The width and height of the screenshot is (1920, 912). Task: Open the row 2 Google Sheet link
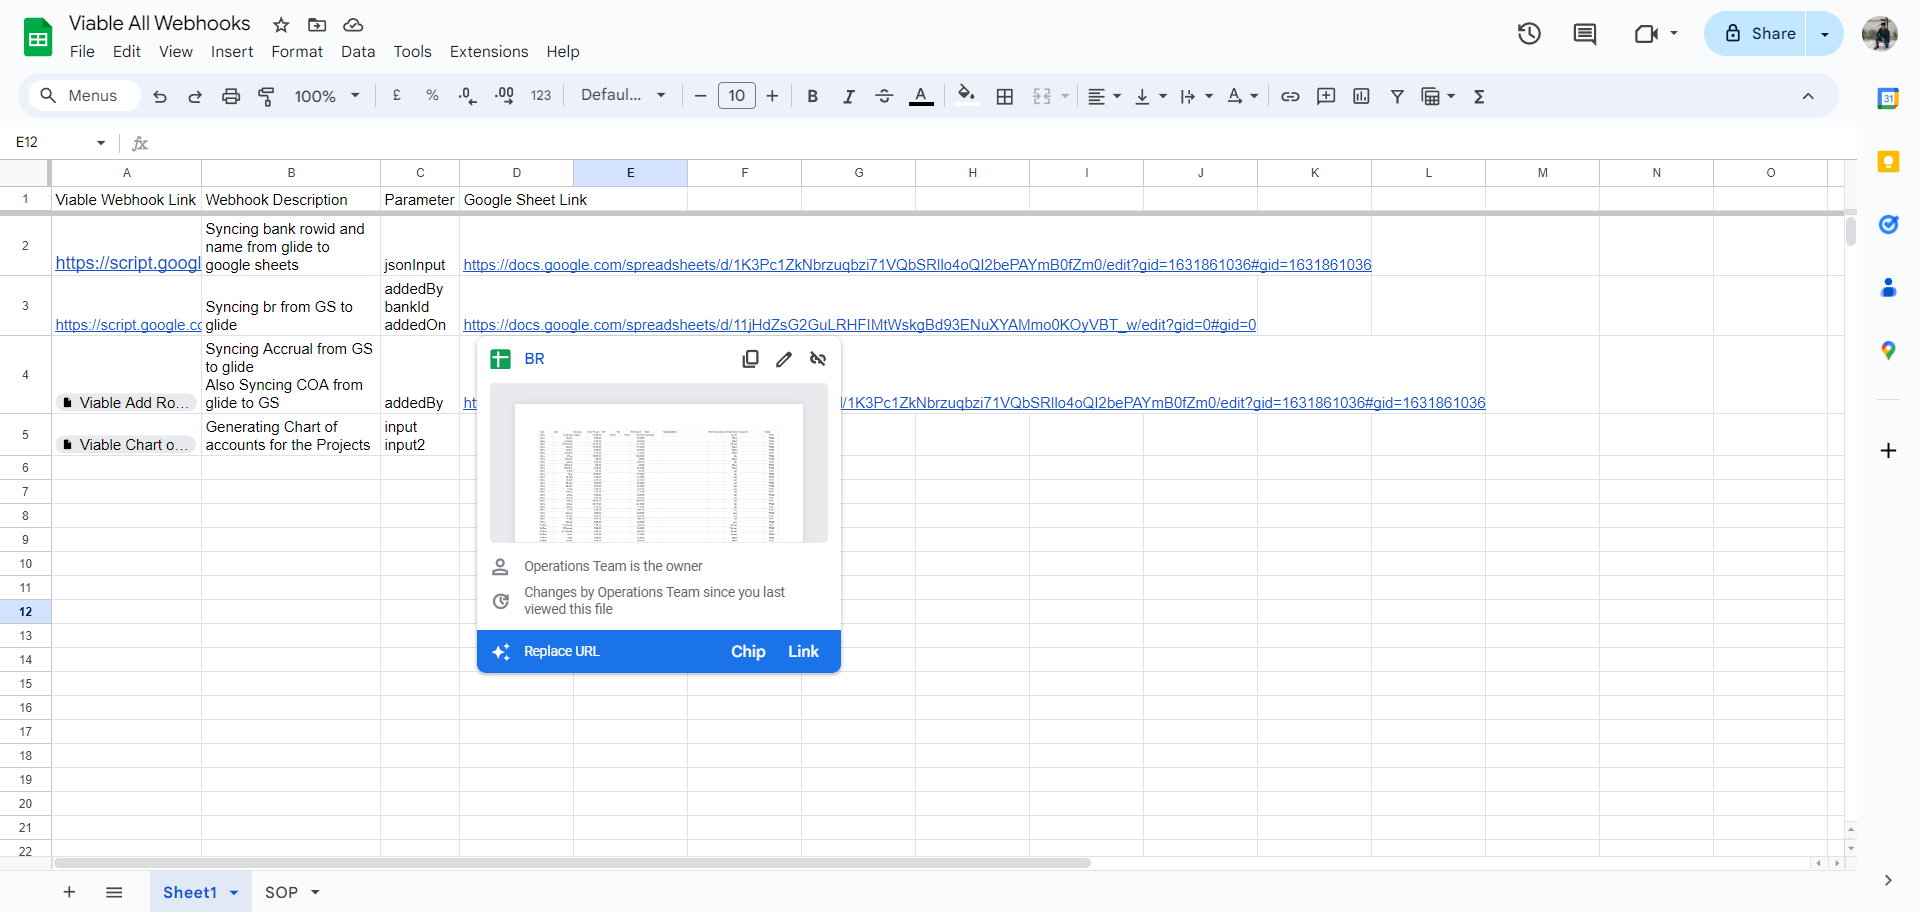(x=917, y=265)
